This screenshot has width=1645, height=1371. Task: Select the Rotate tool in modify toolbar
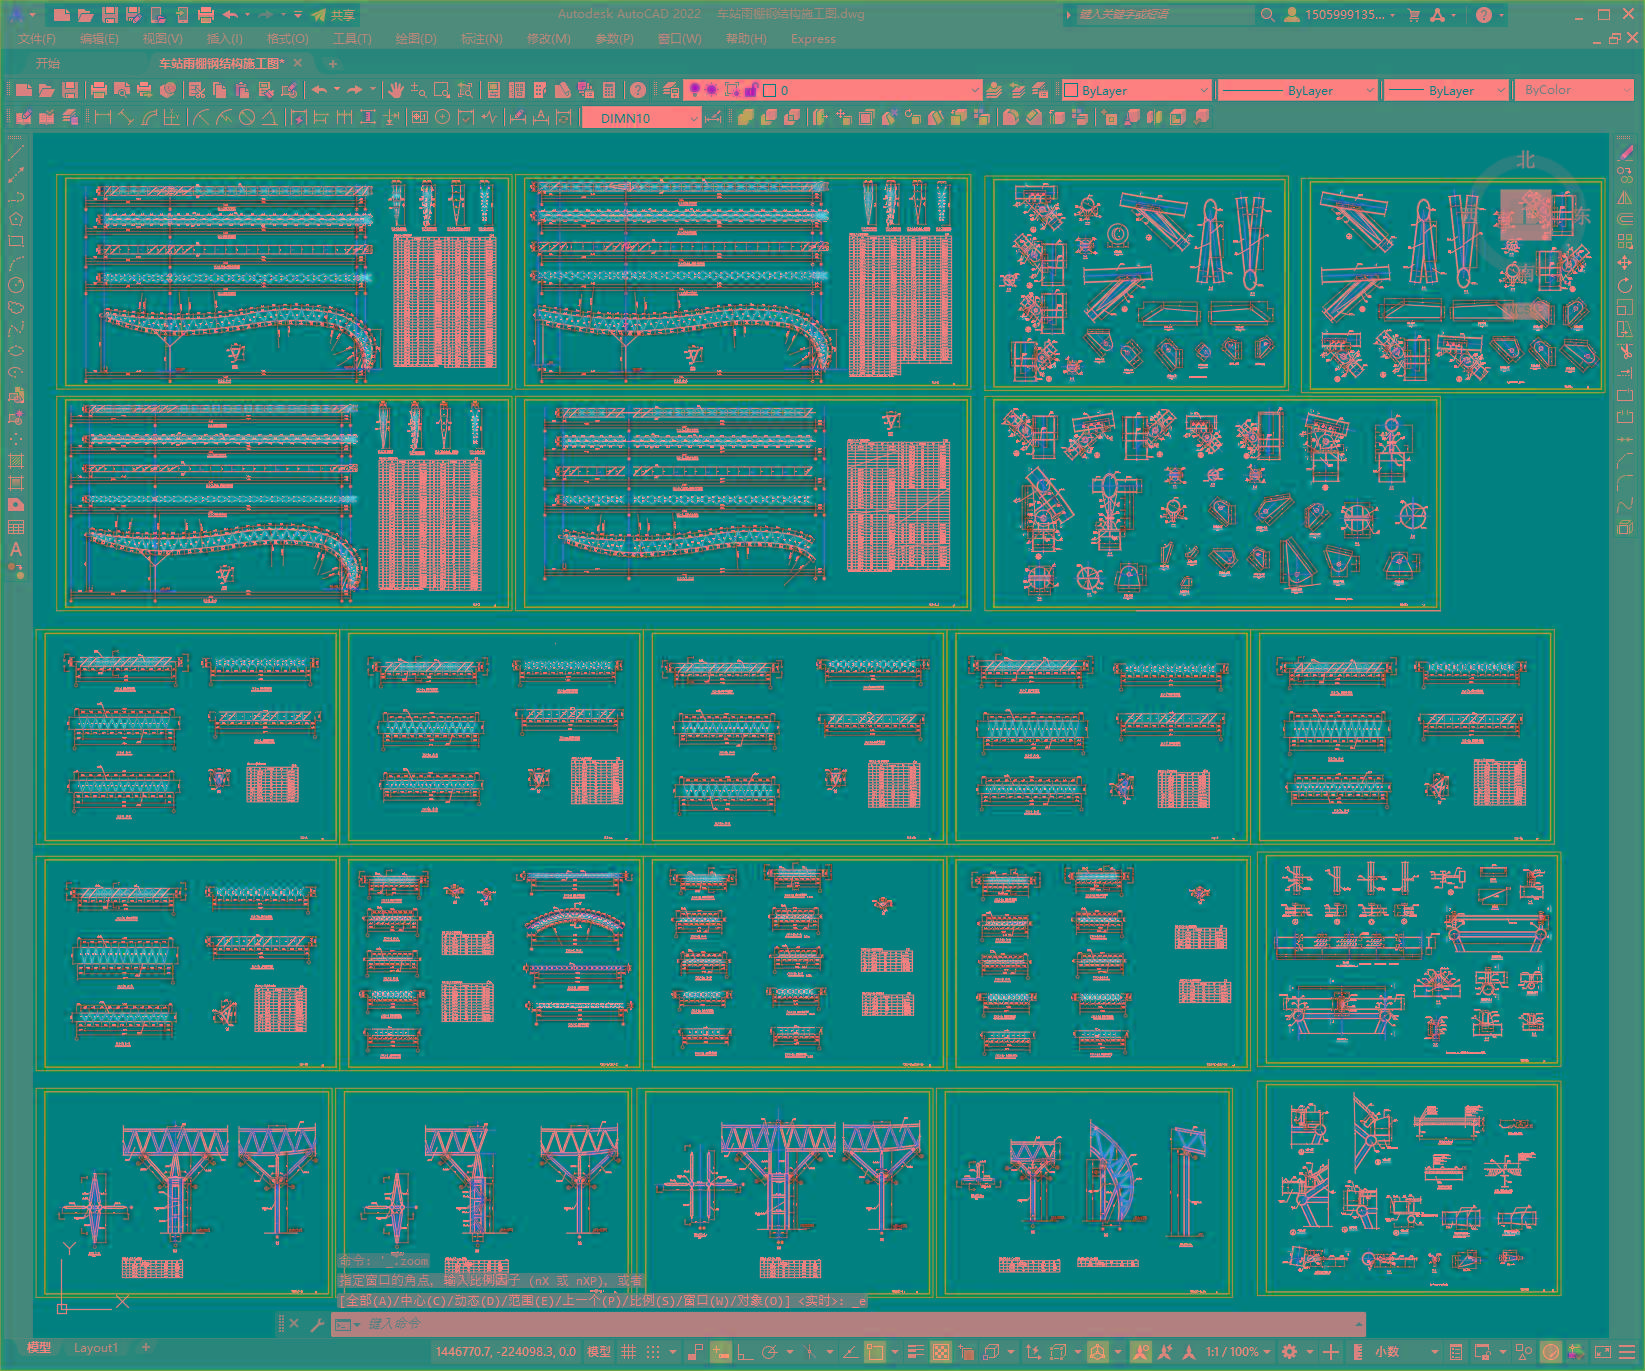point(1625,285)
